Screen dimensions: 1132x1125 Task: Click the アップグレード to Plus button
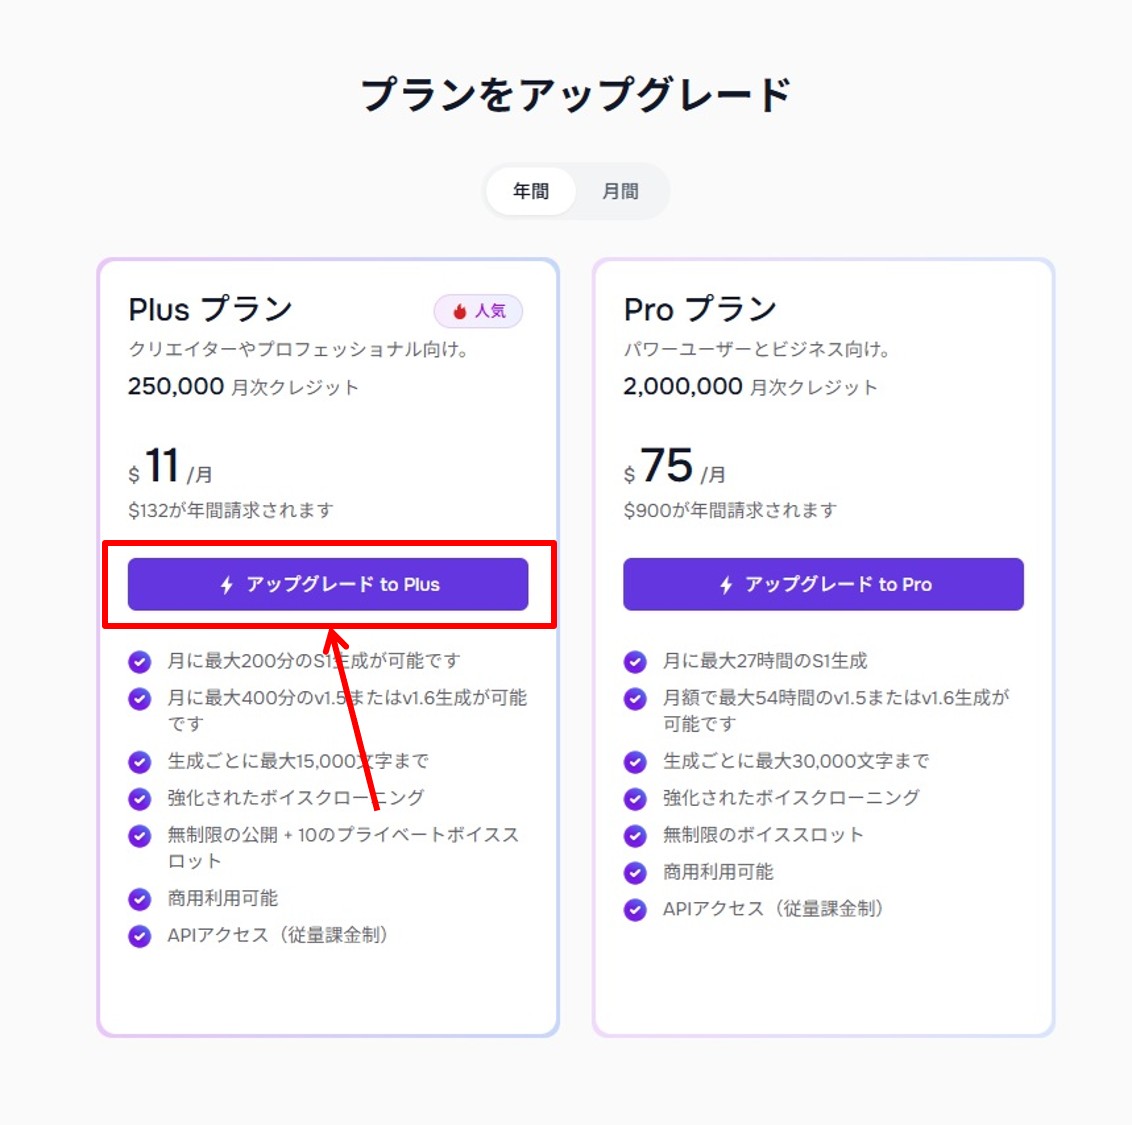click(328, 584)
